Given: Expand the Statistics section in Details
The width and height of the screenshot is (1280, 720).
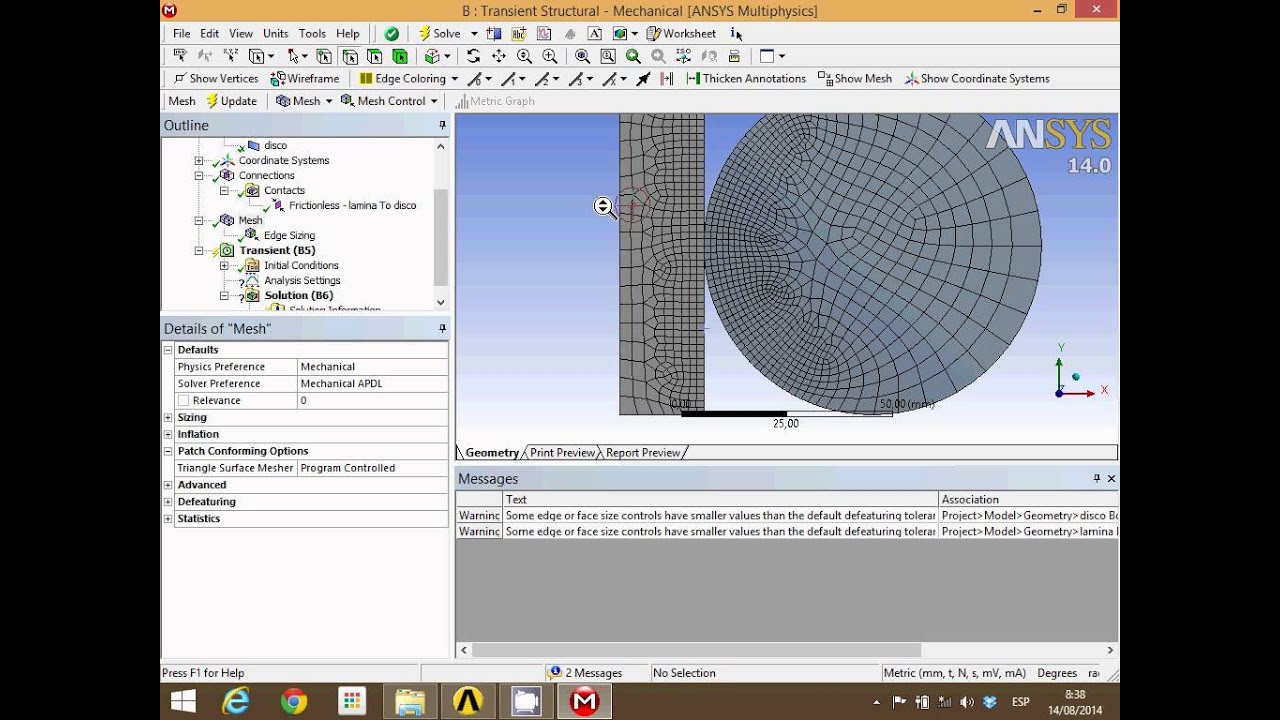Looking at the screenshot, I should pyautogui.click(x=168, y=518).
